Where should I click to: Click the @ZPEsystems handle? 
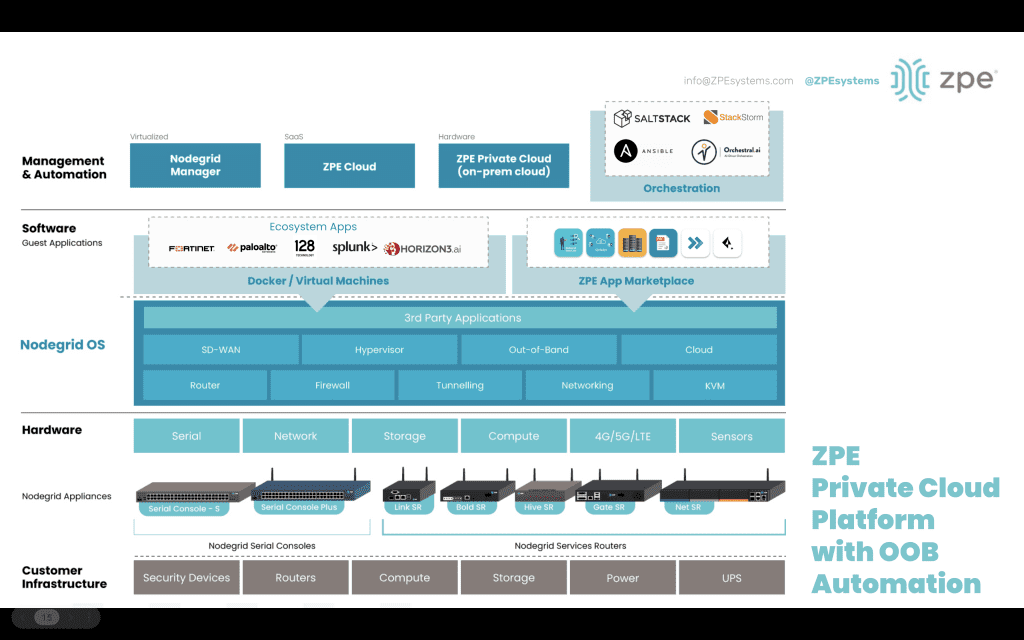coord(842,80)
